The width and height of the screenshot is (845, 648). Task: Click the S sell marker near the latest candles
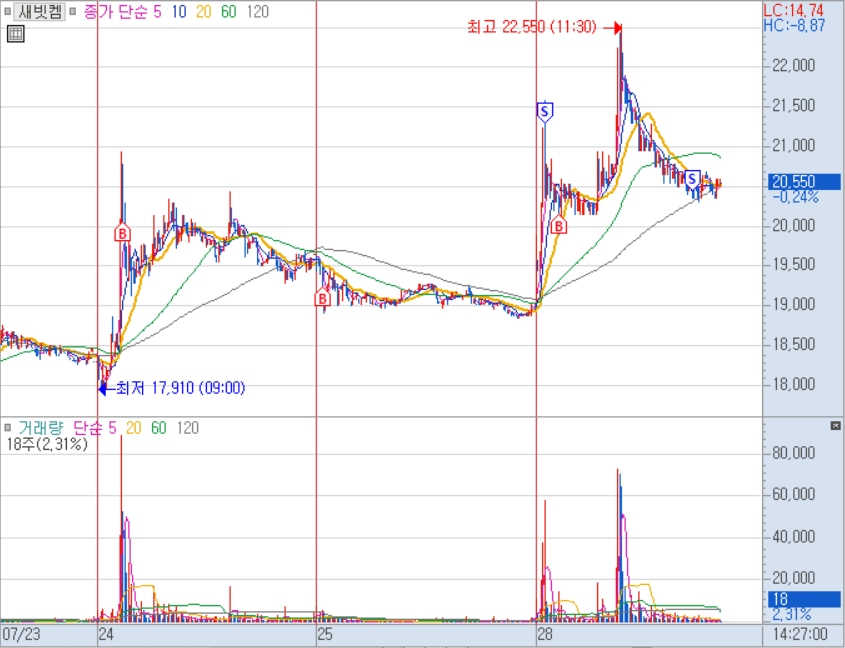pos(691,177)
